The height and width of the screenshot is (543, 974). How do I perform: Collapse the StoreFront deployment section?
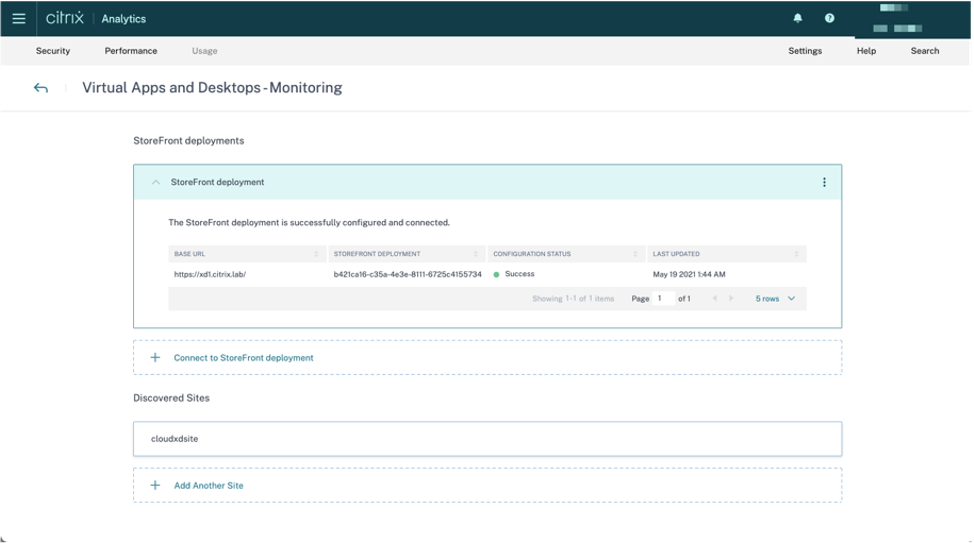155,182
